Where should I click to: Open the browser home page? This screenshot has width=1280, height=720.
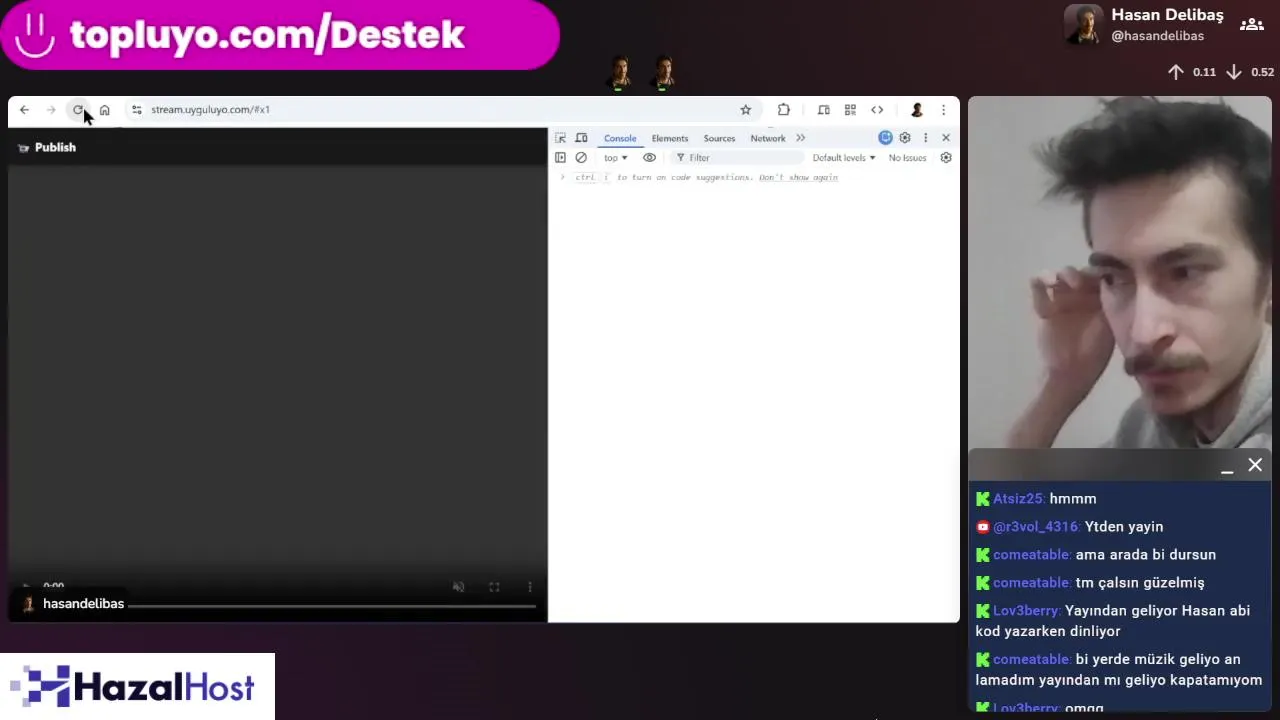(104, 110)
